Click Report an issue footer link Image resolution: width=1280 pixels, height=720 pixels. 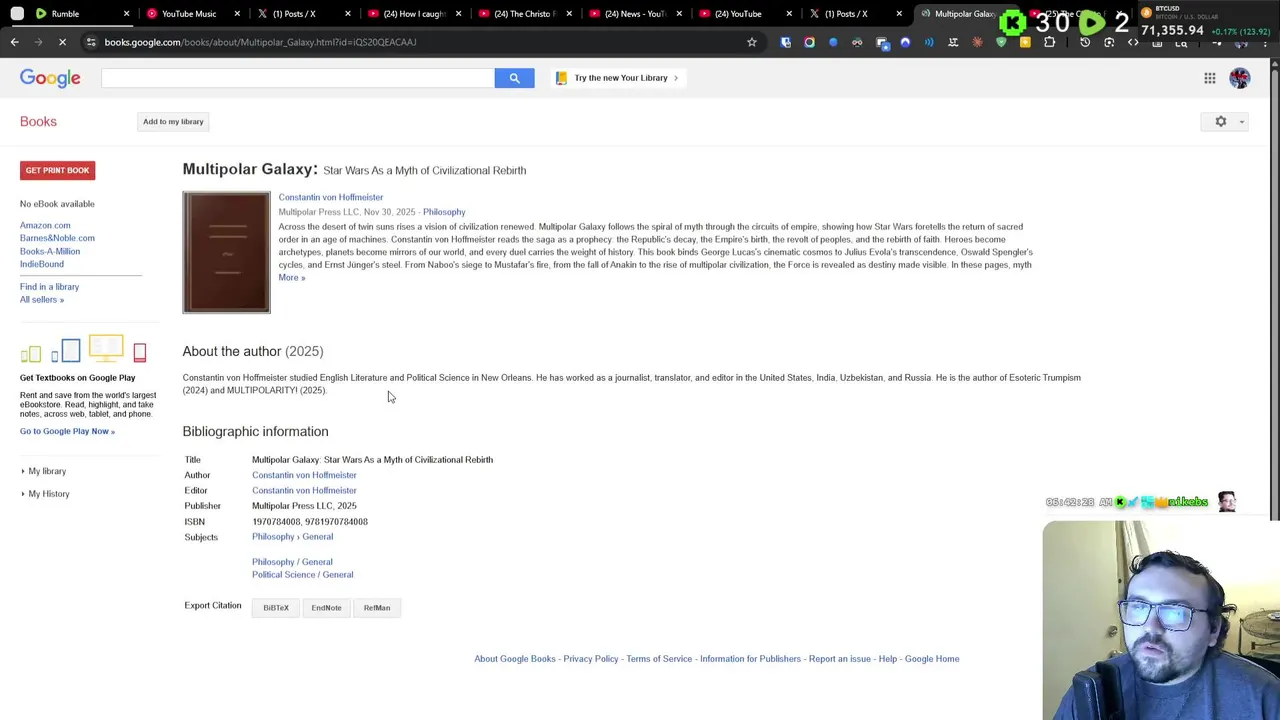coord(840,659)
